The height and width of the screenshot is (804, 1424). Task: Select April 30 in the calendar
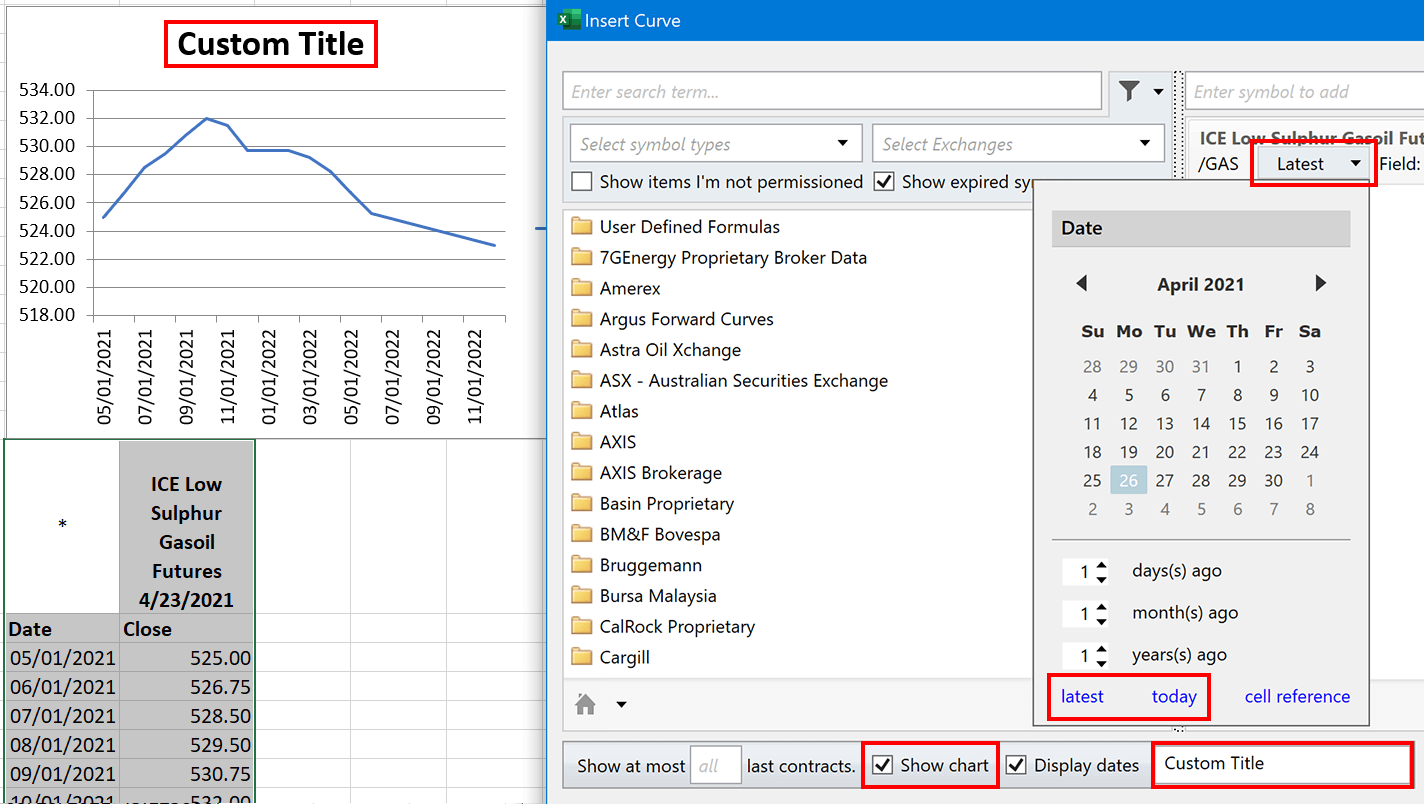tap(1273, 481)
